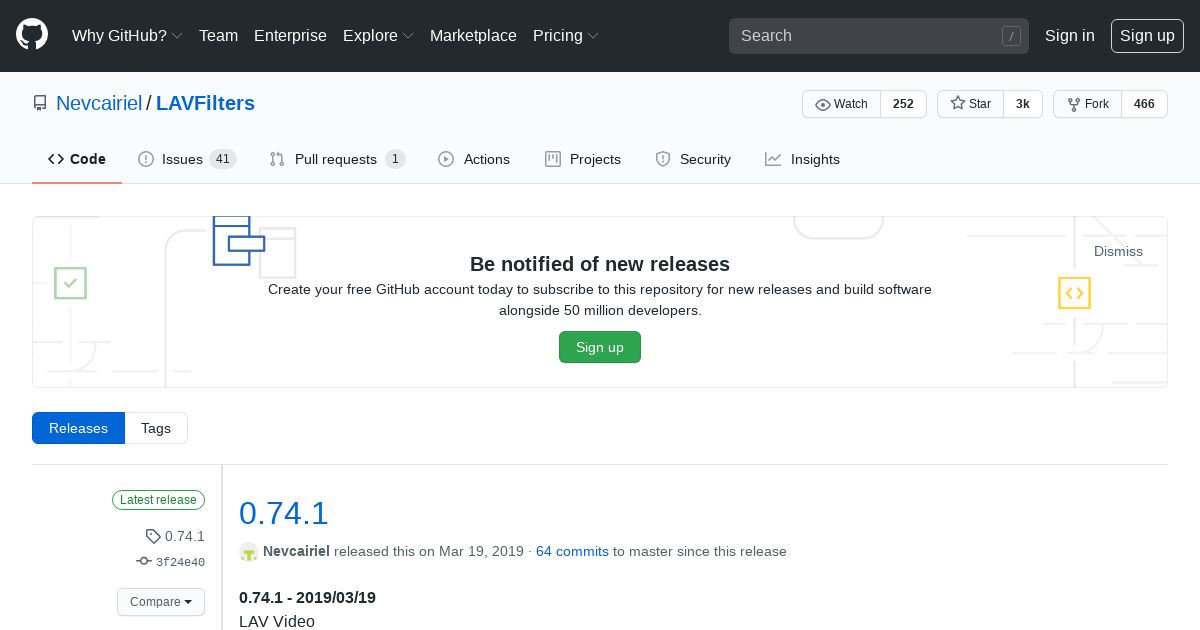1200x630 pixels.
Task: Switch to the Security tab
Action: (693, 159)
